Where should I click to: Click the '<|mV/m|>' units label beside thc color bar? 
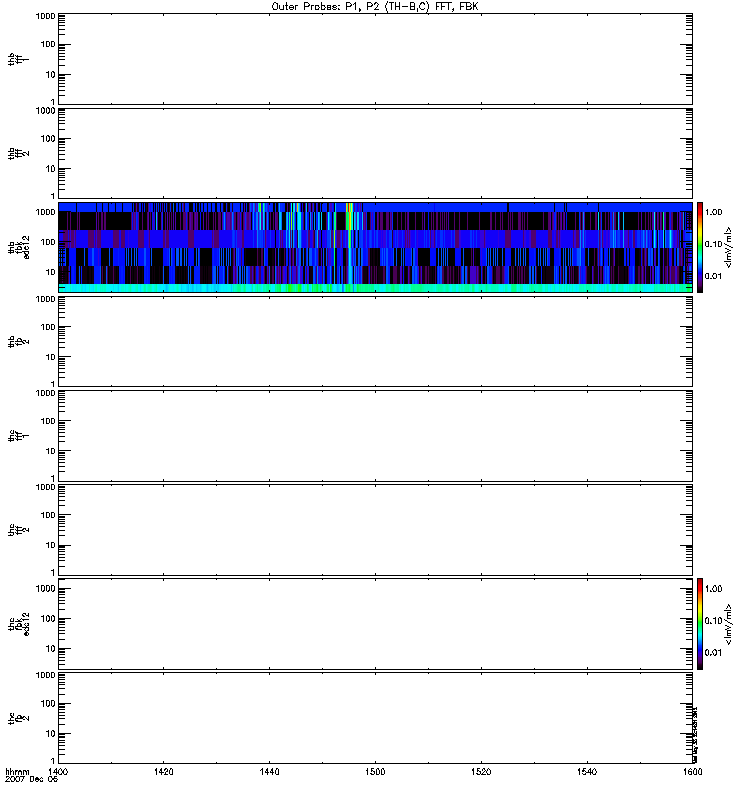point(729,624)
